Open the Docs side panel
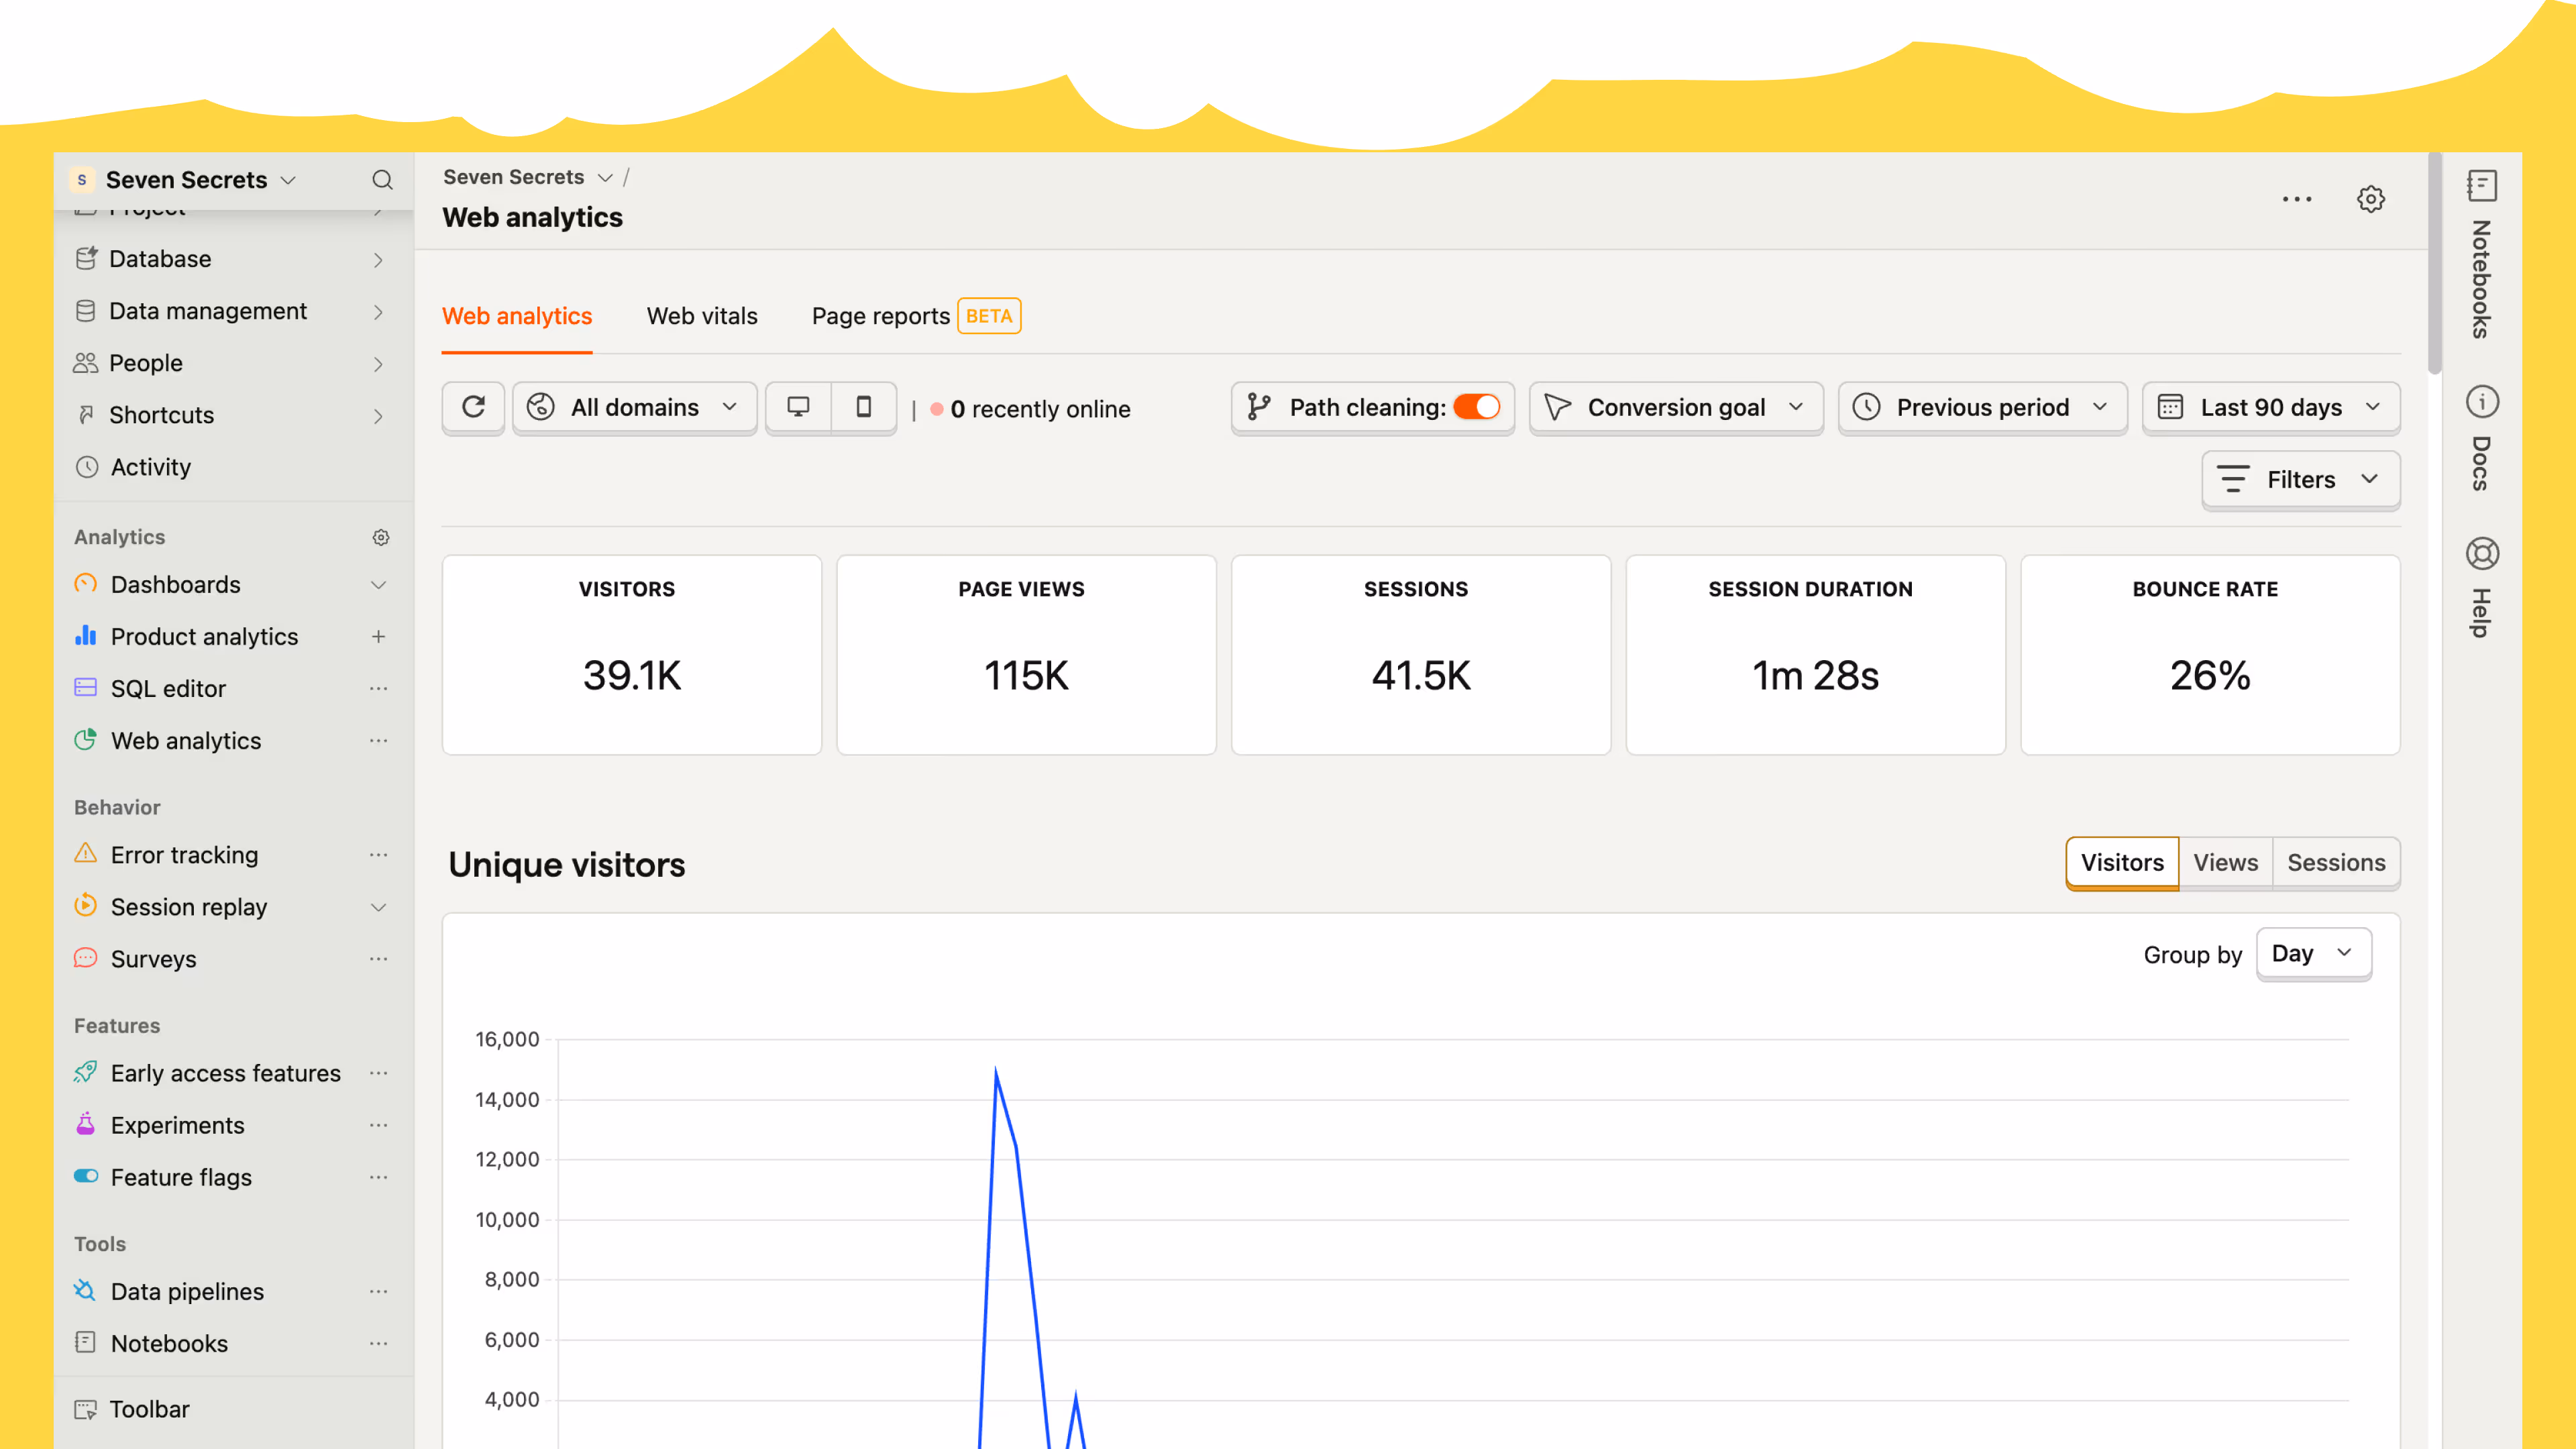 click(2481, 438)
